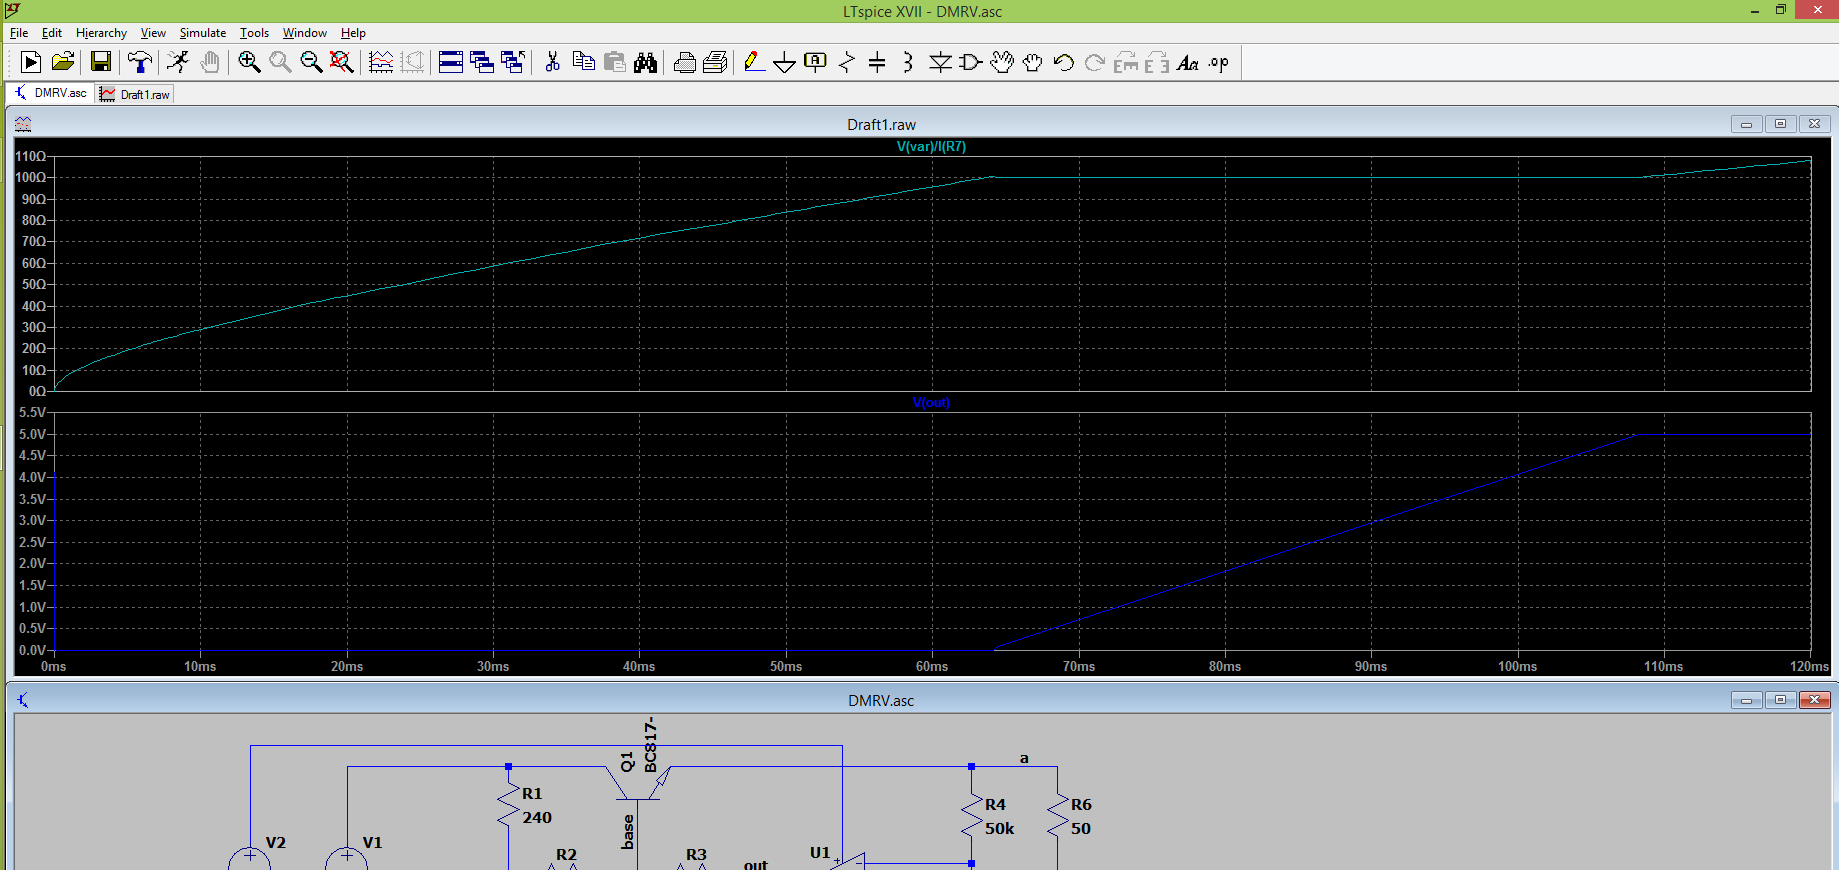Click voltage source V2 in the schematic
This screenshot has height=870, width=1839.
250,858
